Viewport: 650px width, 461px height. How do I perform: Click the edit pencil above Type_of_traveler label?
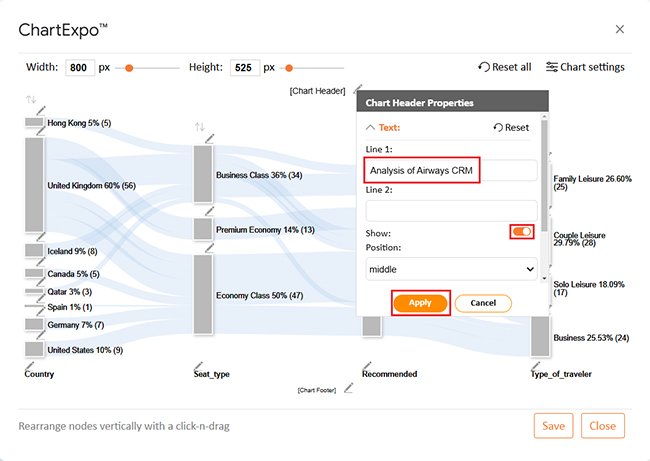pos(535,363)
